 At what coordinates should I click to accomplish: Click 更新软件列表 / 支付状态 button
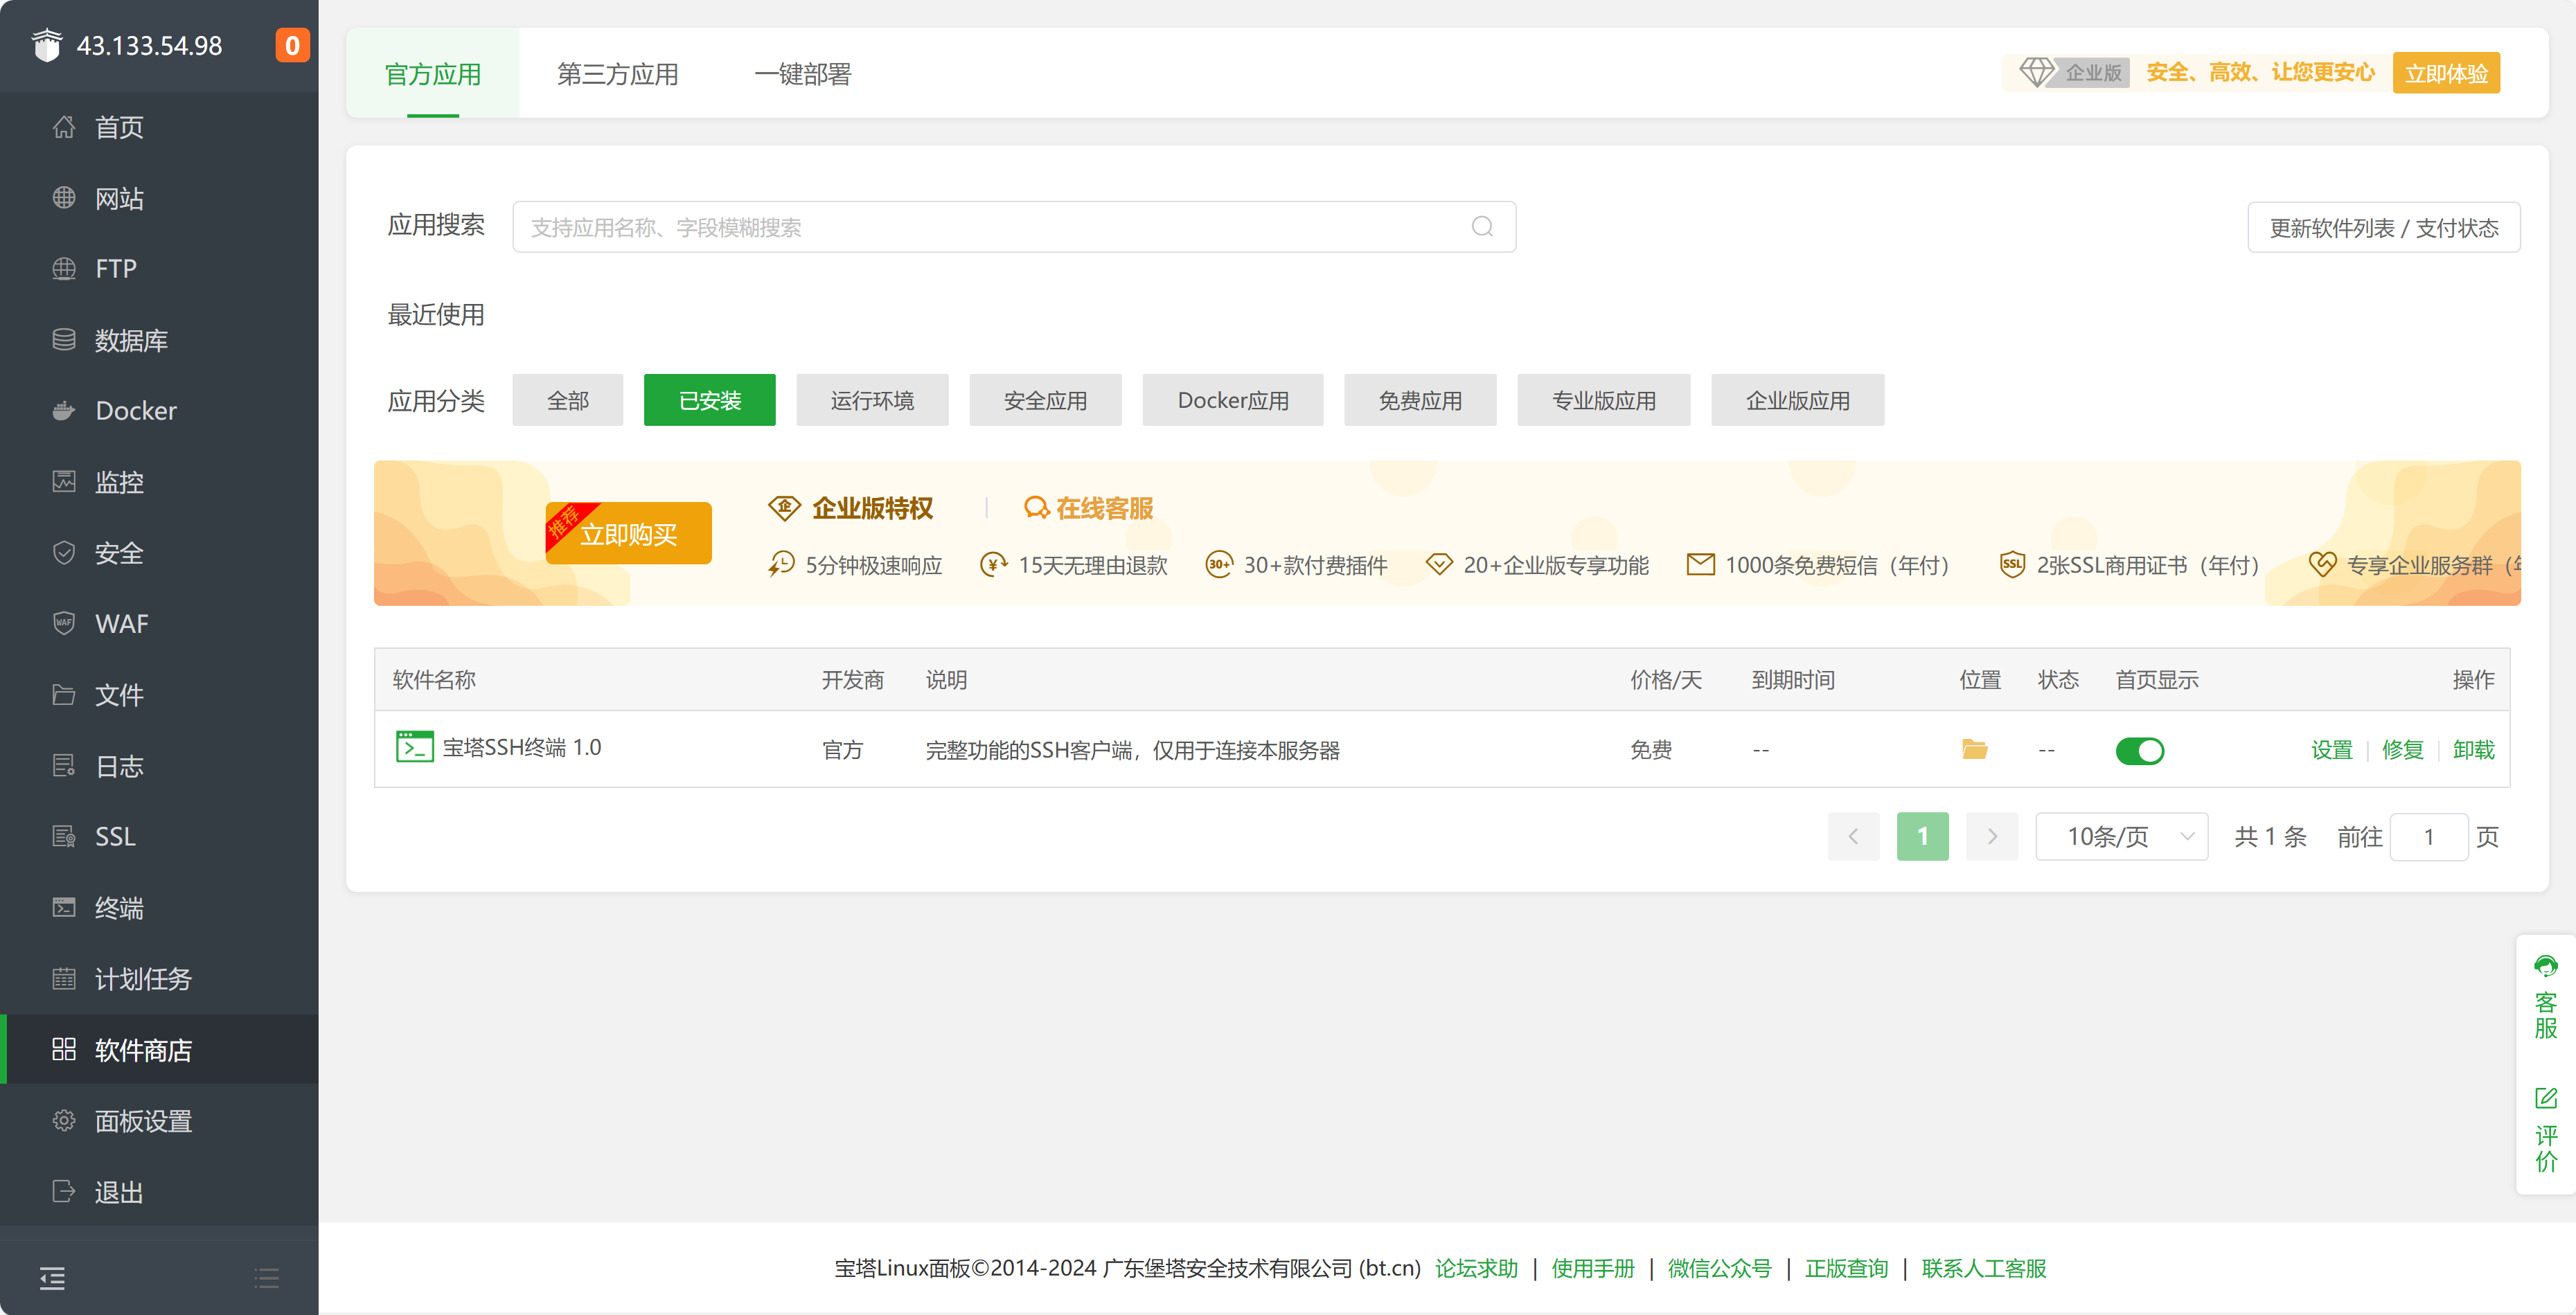point(2384,228)
